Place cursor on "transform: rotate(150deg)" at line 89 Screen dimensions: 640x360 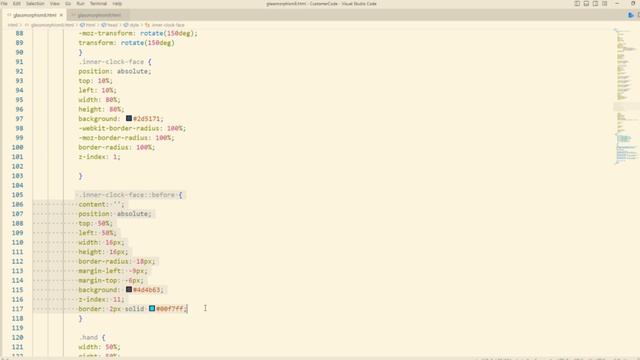[x=127, y=42]
